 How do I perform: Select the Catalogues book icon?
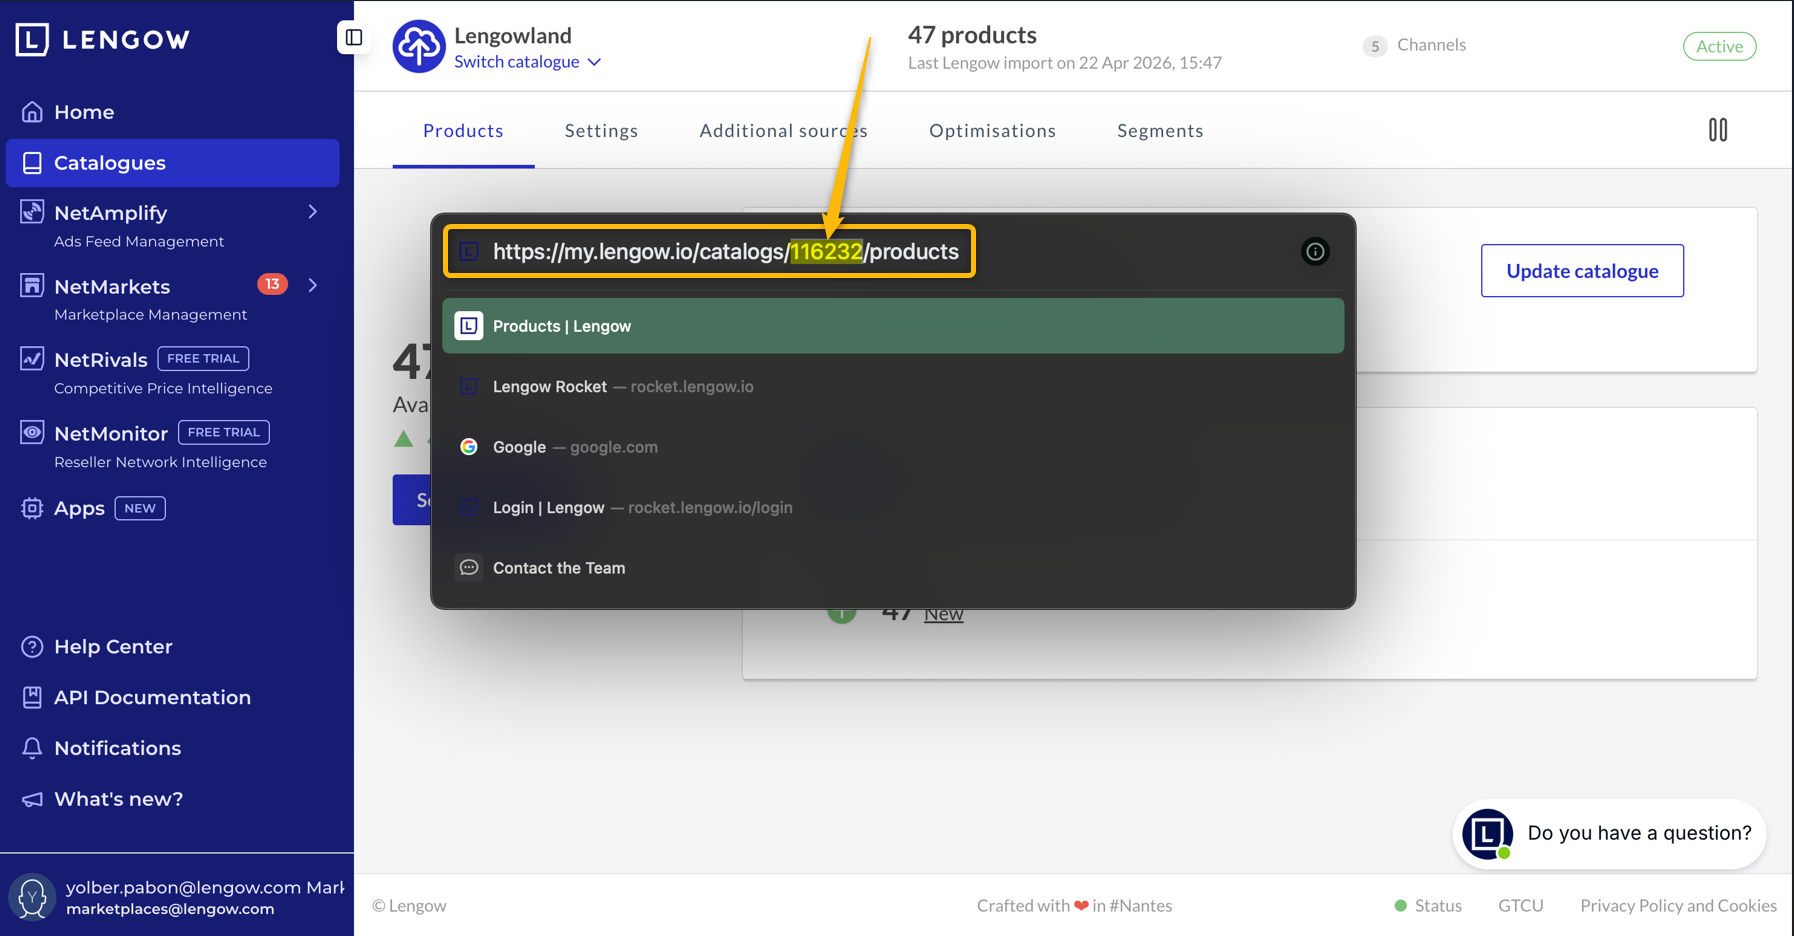[32, 163]
